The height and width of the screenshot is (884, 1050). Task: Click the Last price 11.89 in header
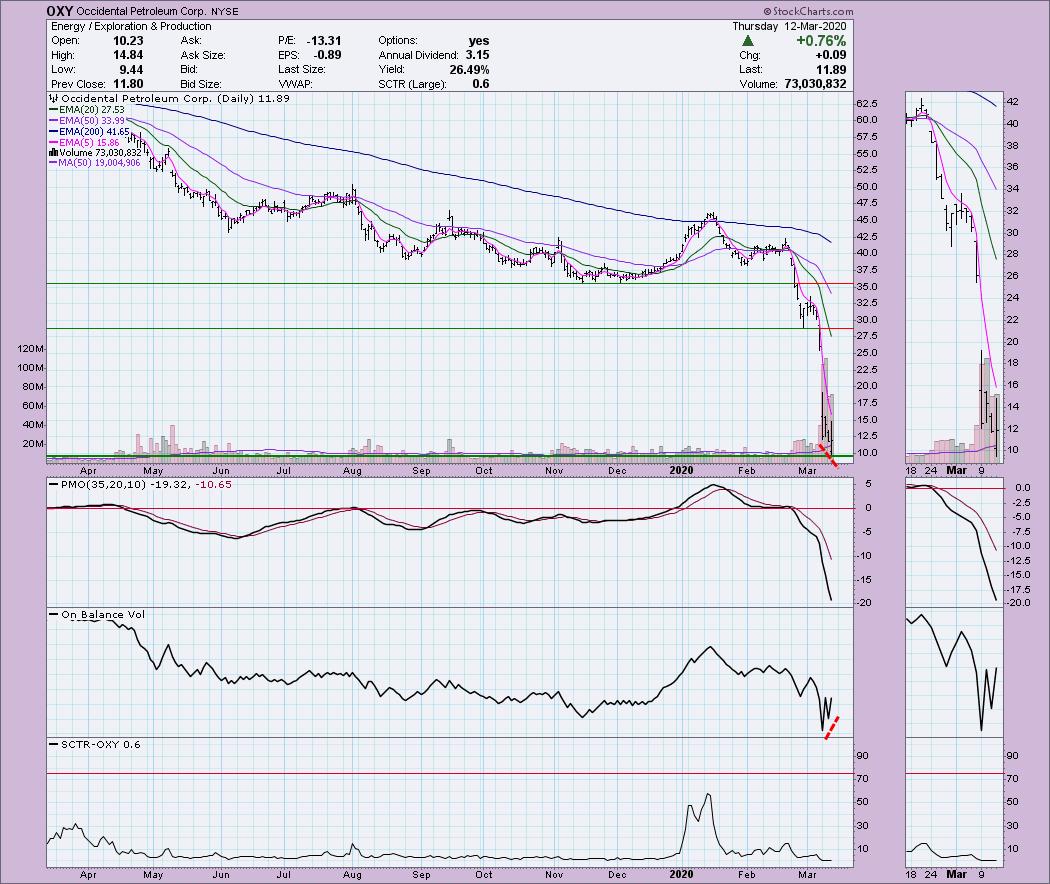click(x=831, y=70)
